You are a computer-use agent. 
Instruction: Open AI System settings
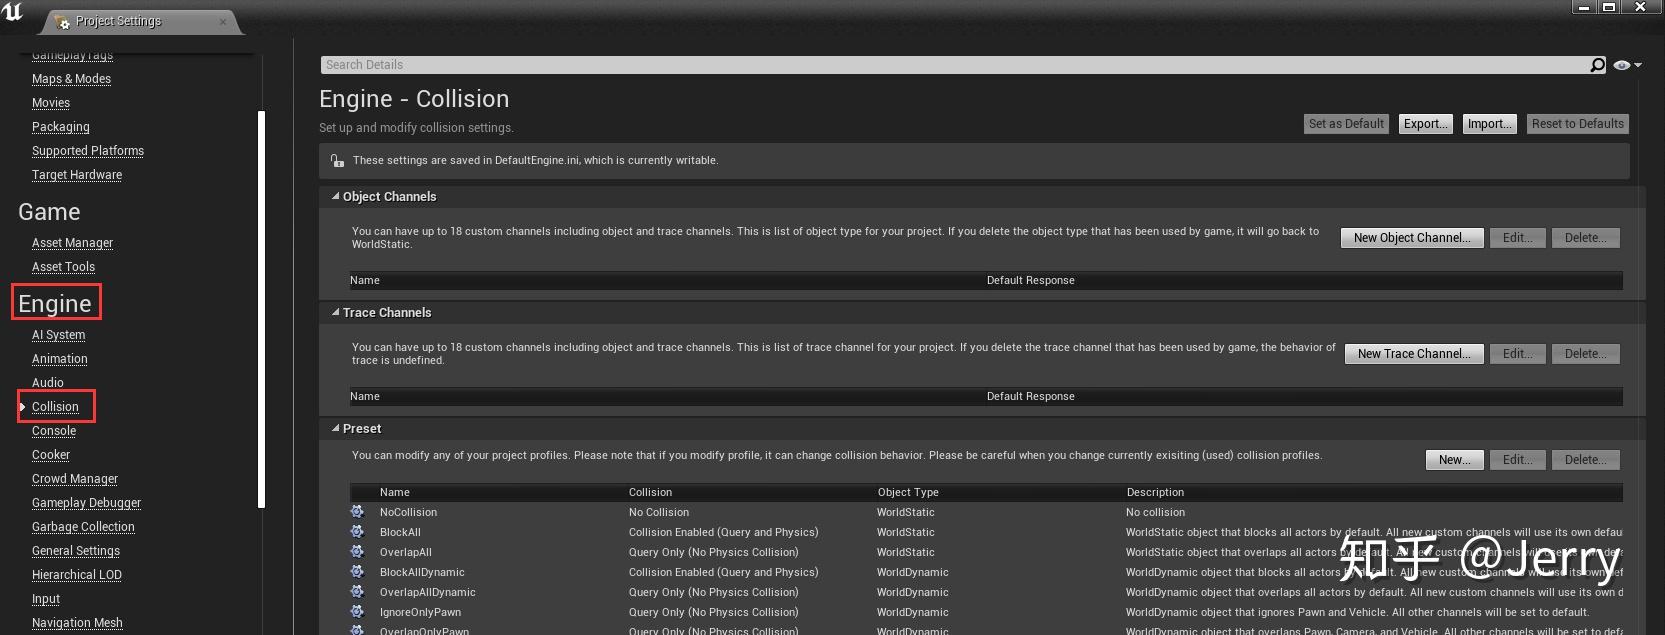click(58, 335)
